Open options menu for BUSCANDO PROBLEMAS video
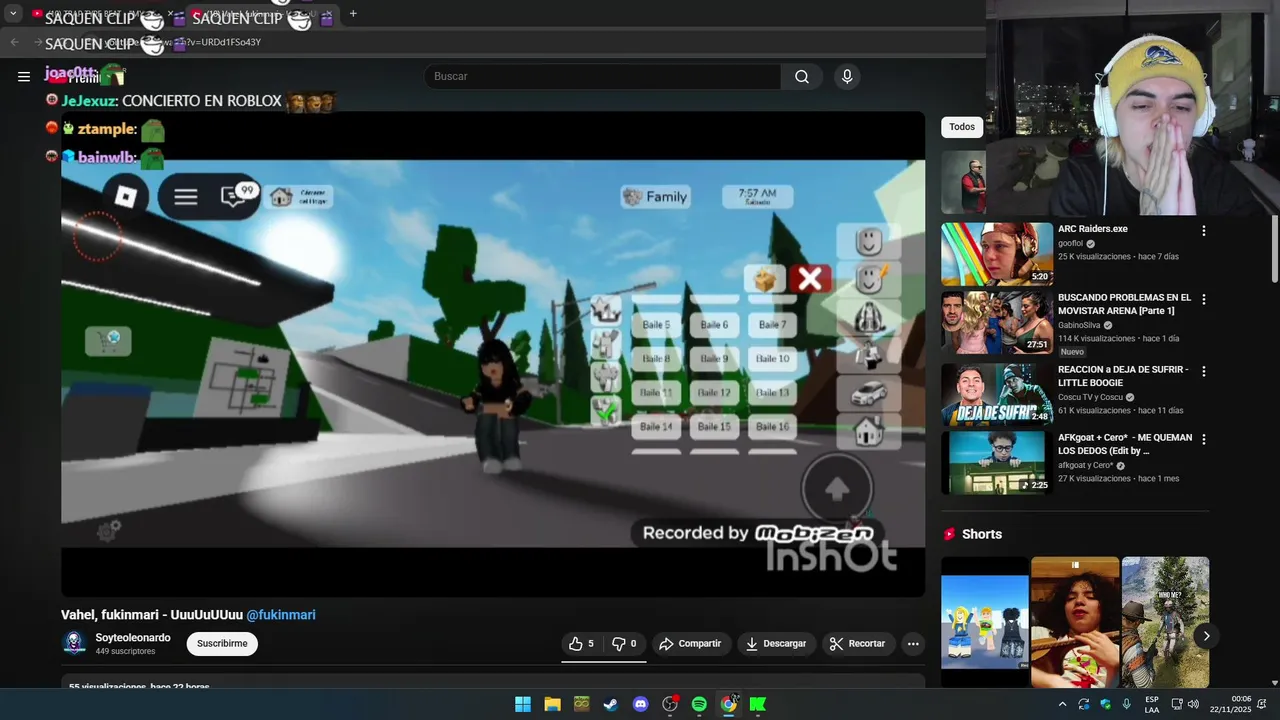The width and height of the screenshot is (1280, 720). pyautogui.click(x=1204, y=300)
